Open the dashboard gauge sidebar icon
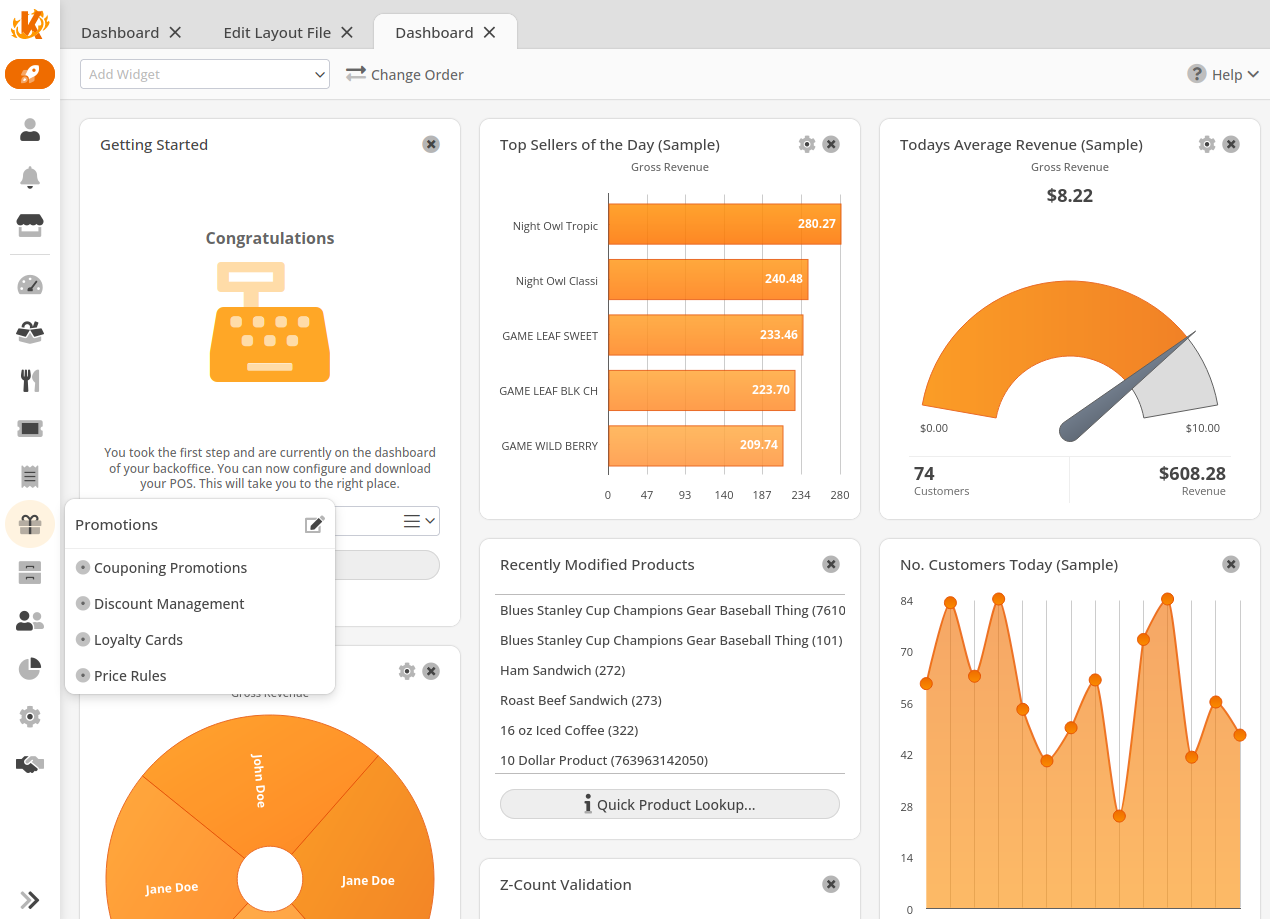 [x=30, y=285]
